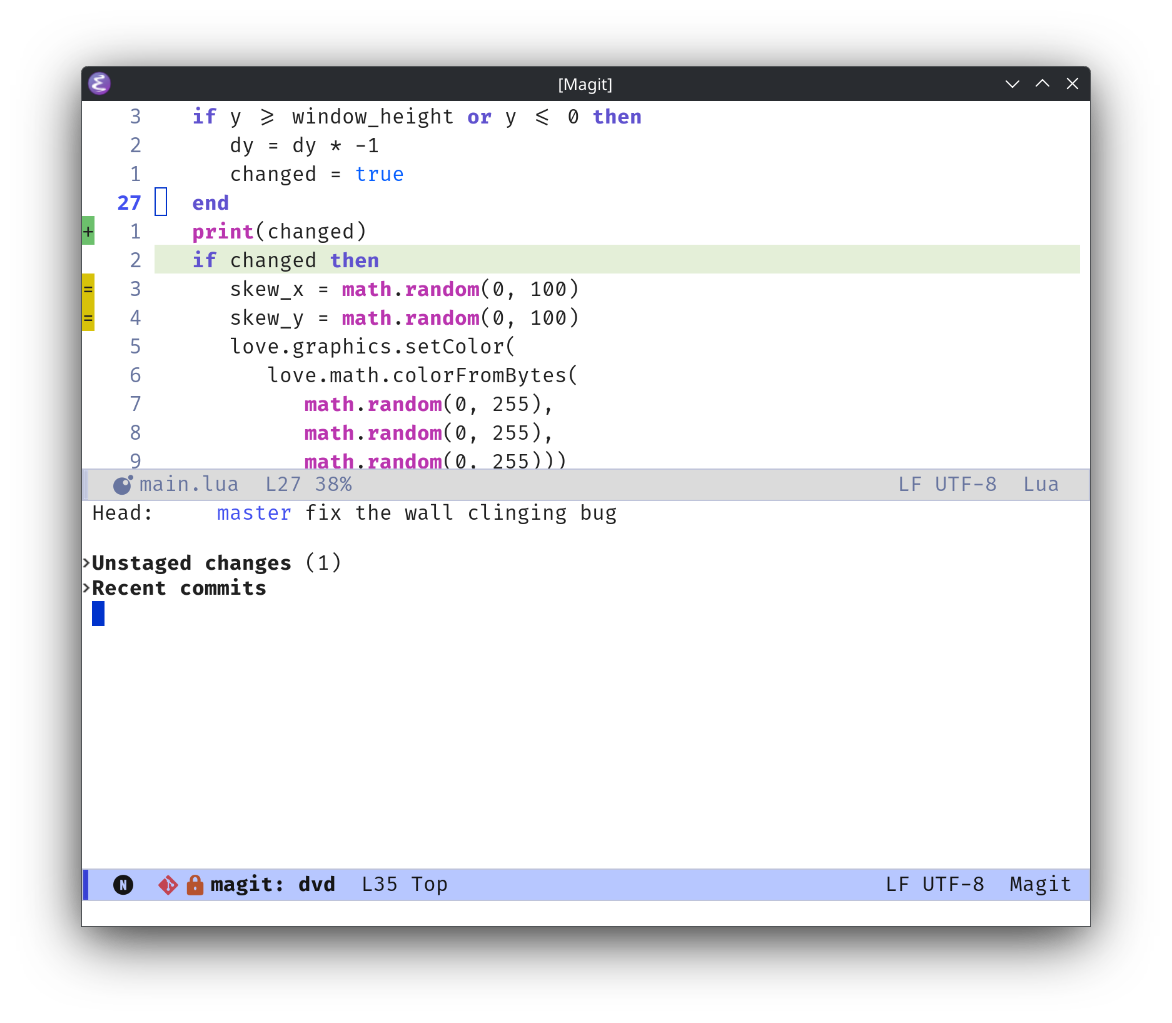The image size is (1172, 1023).
Task: Click the Emacs logo in title bar
Action: click(x=99, y=84)
